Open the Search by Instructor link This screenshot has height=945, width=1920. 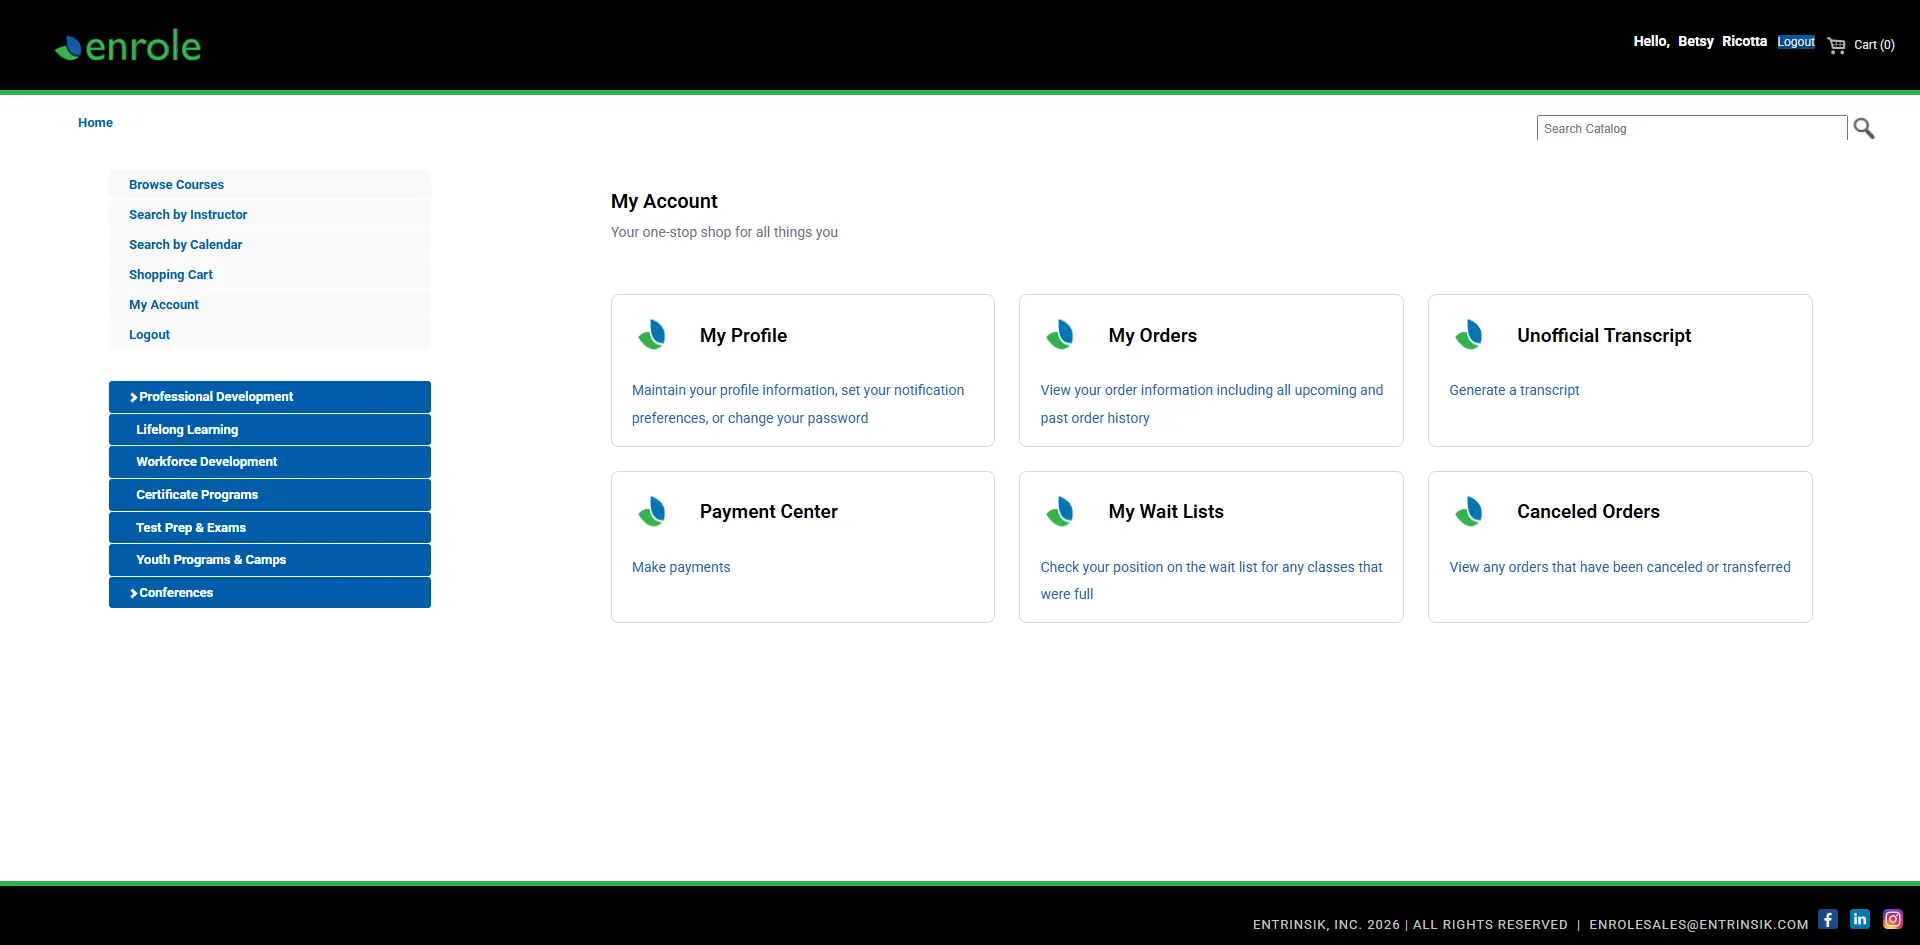pyautogui.click(x=188, y=214)
